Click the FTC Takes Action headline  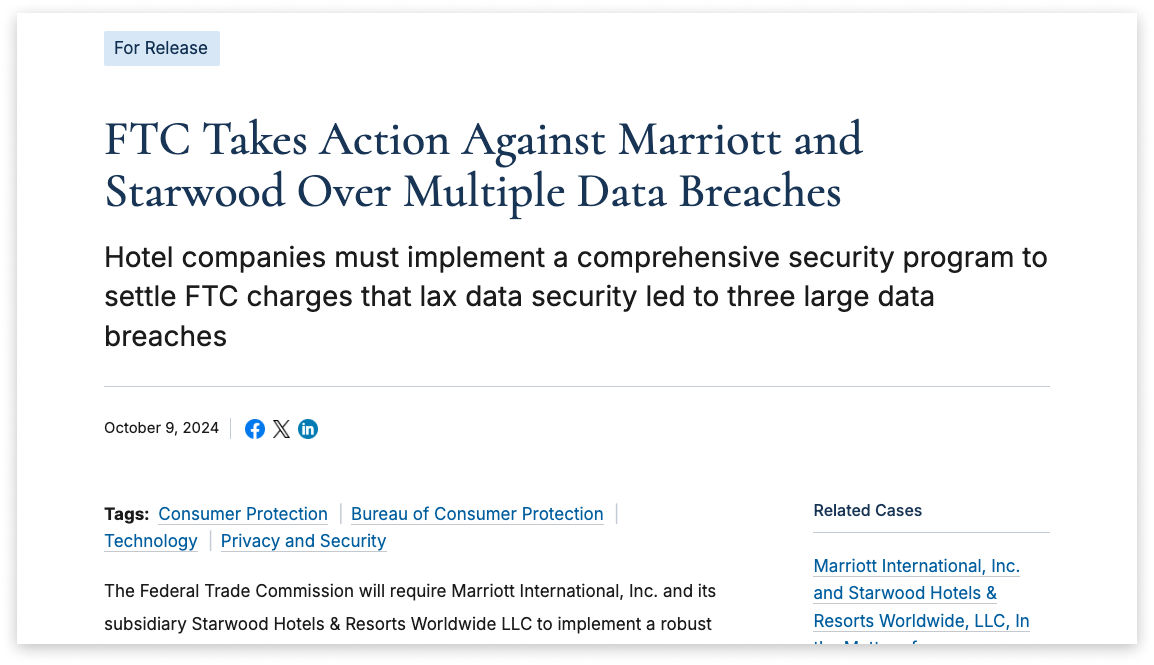[x=484, y=140]
